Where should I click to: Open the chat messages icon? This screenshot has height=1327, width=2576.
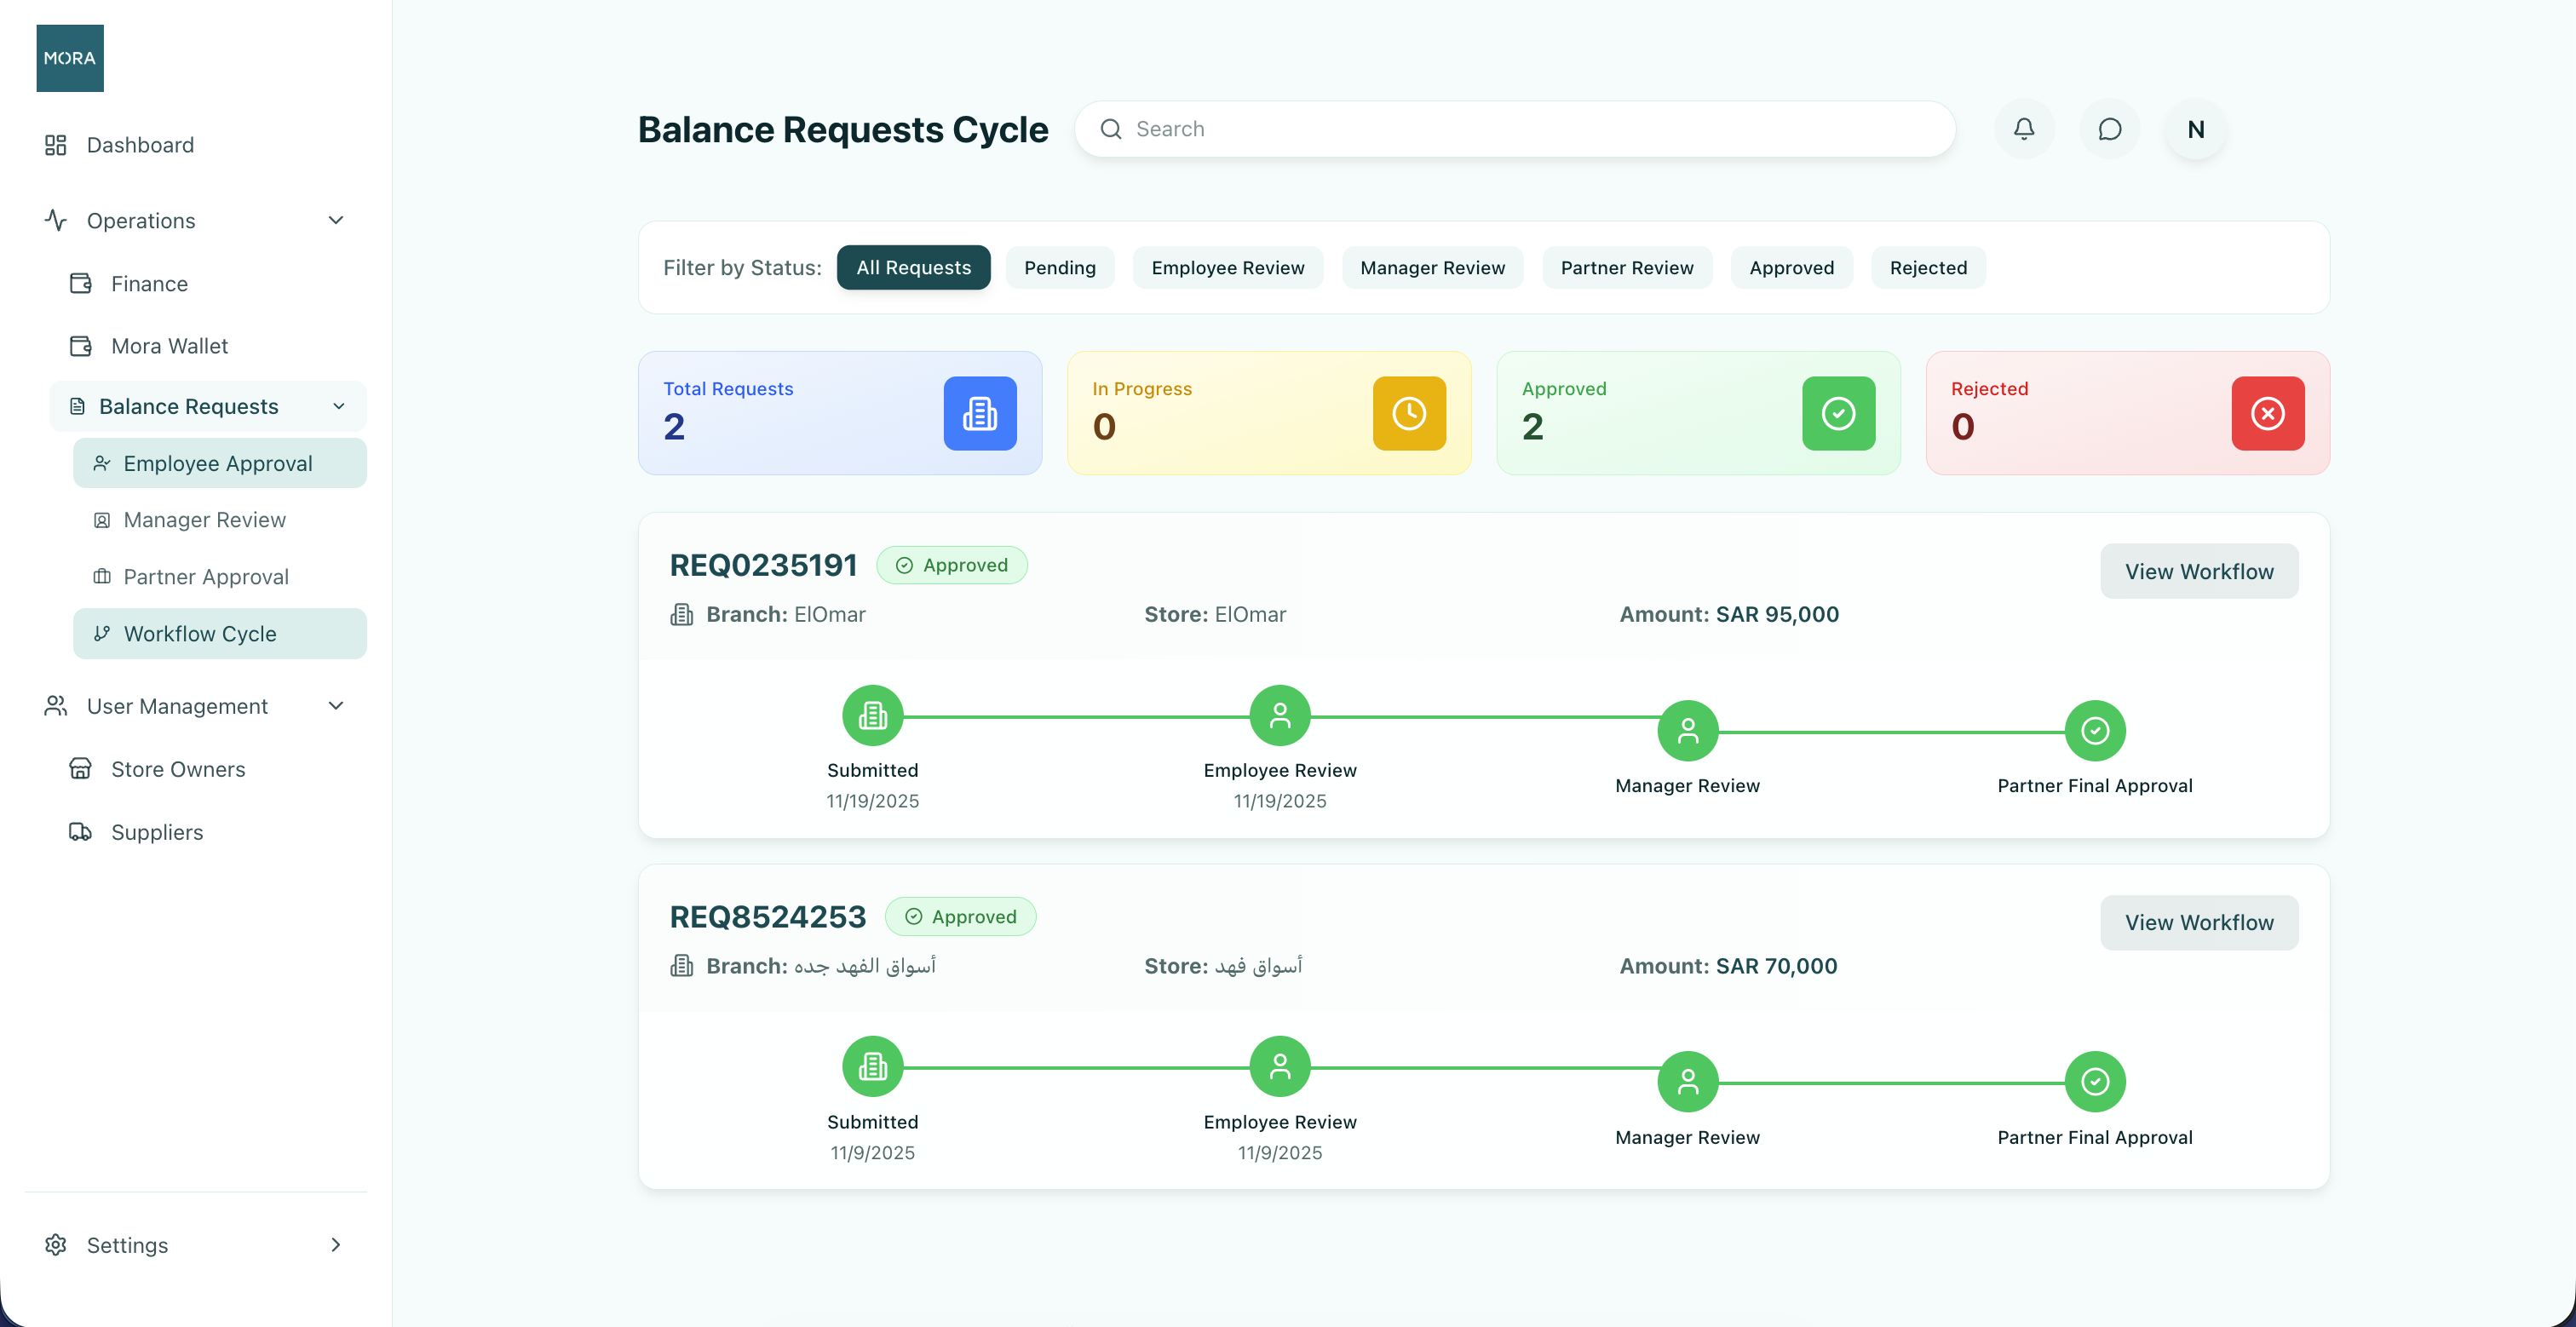coord(2110,129)
